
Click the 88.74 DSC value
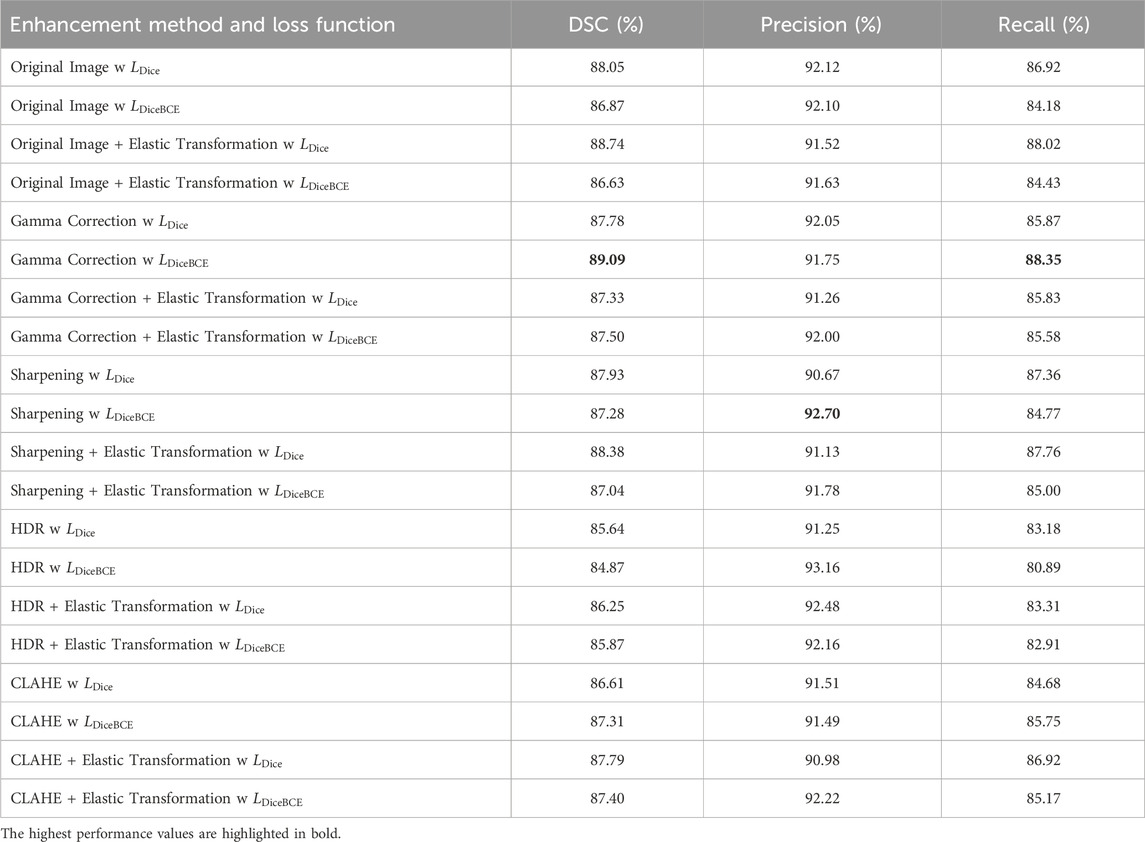pos(607,145)
